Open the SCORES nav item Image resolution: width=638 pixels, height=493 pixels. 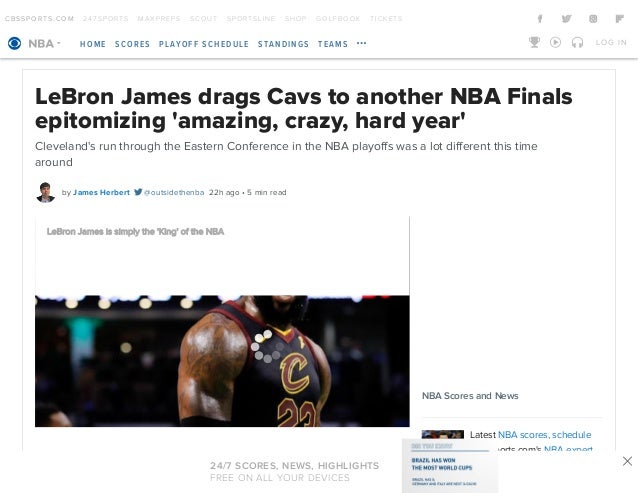tap(132, 44)
